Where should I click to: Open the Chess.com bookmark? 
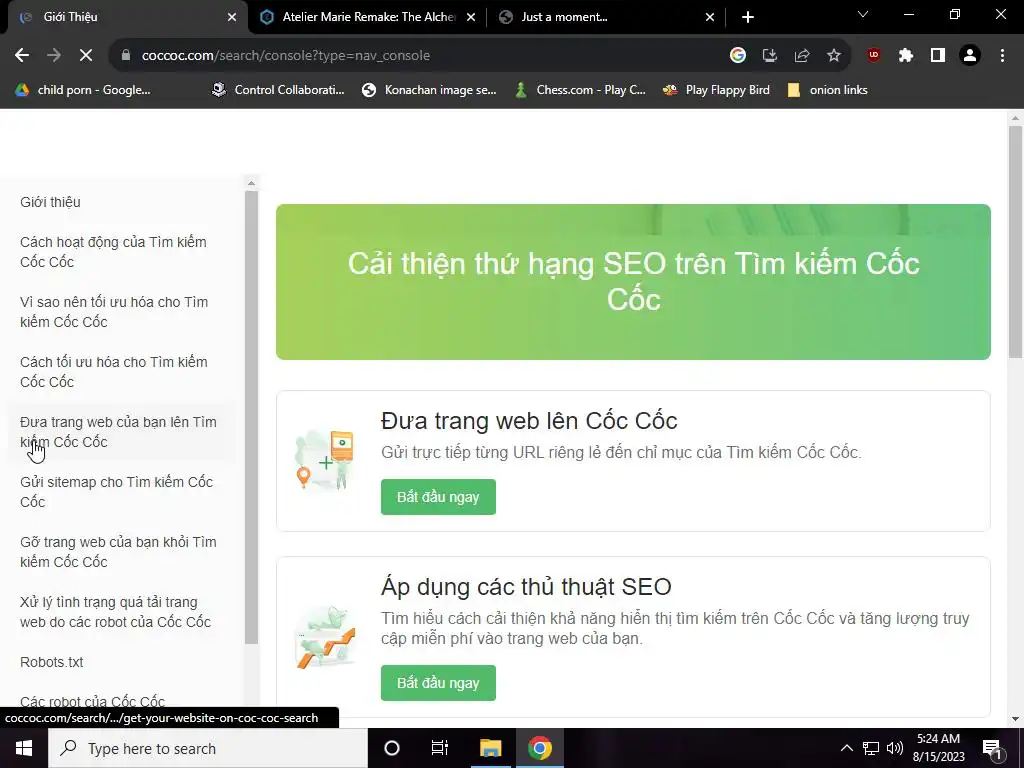coord(580,90)
